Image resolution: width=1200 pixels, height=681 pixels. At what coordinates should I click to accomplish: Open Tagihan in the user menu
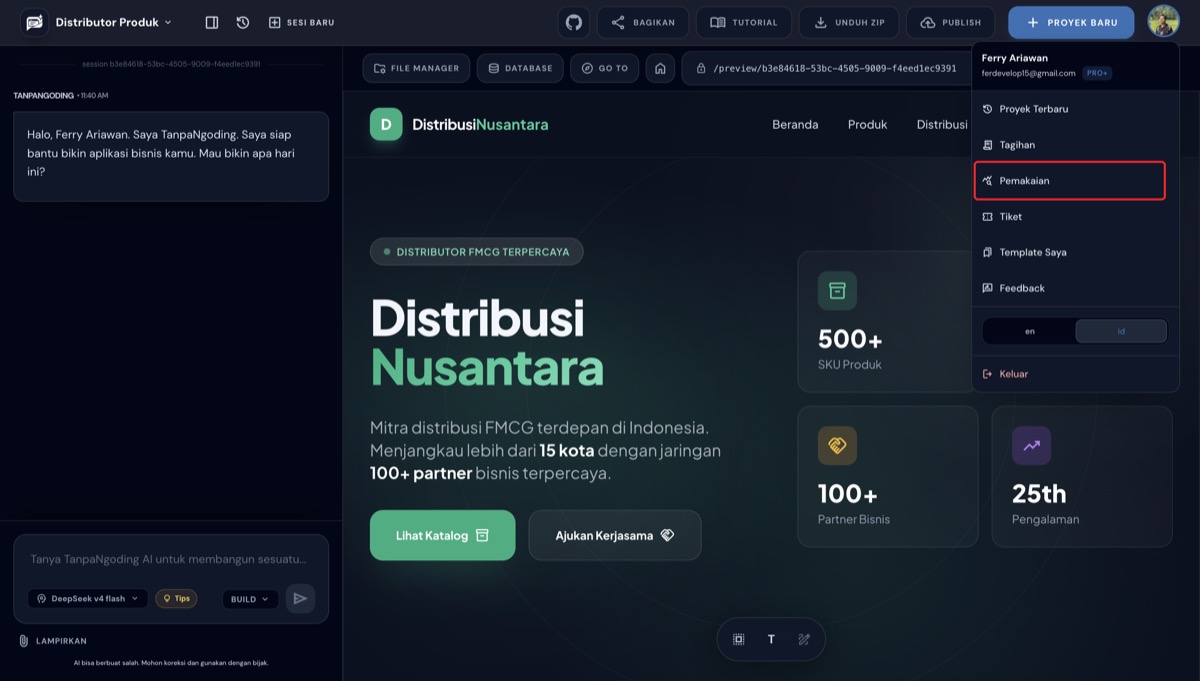(x=1075, y=145)
